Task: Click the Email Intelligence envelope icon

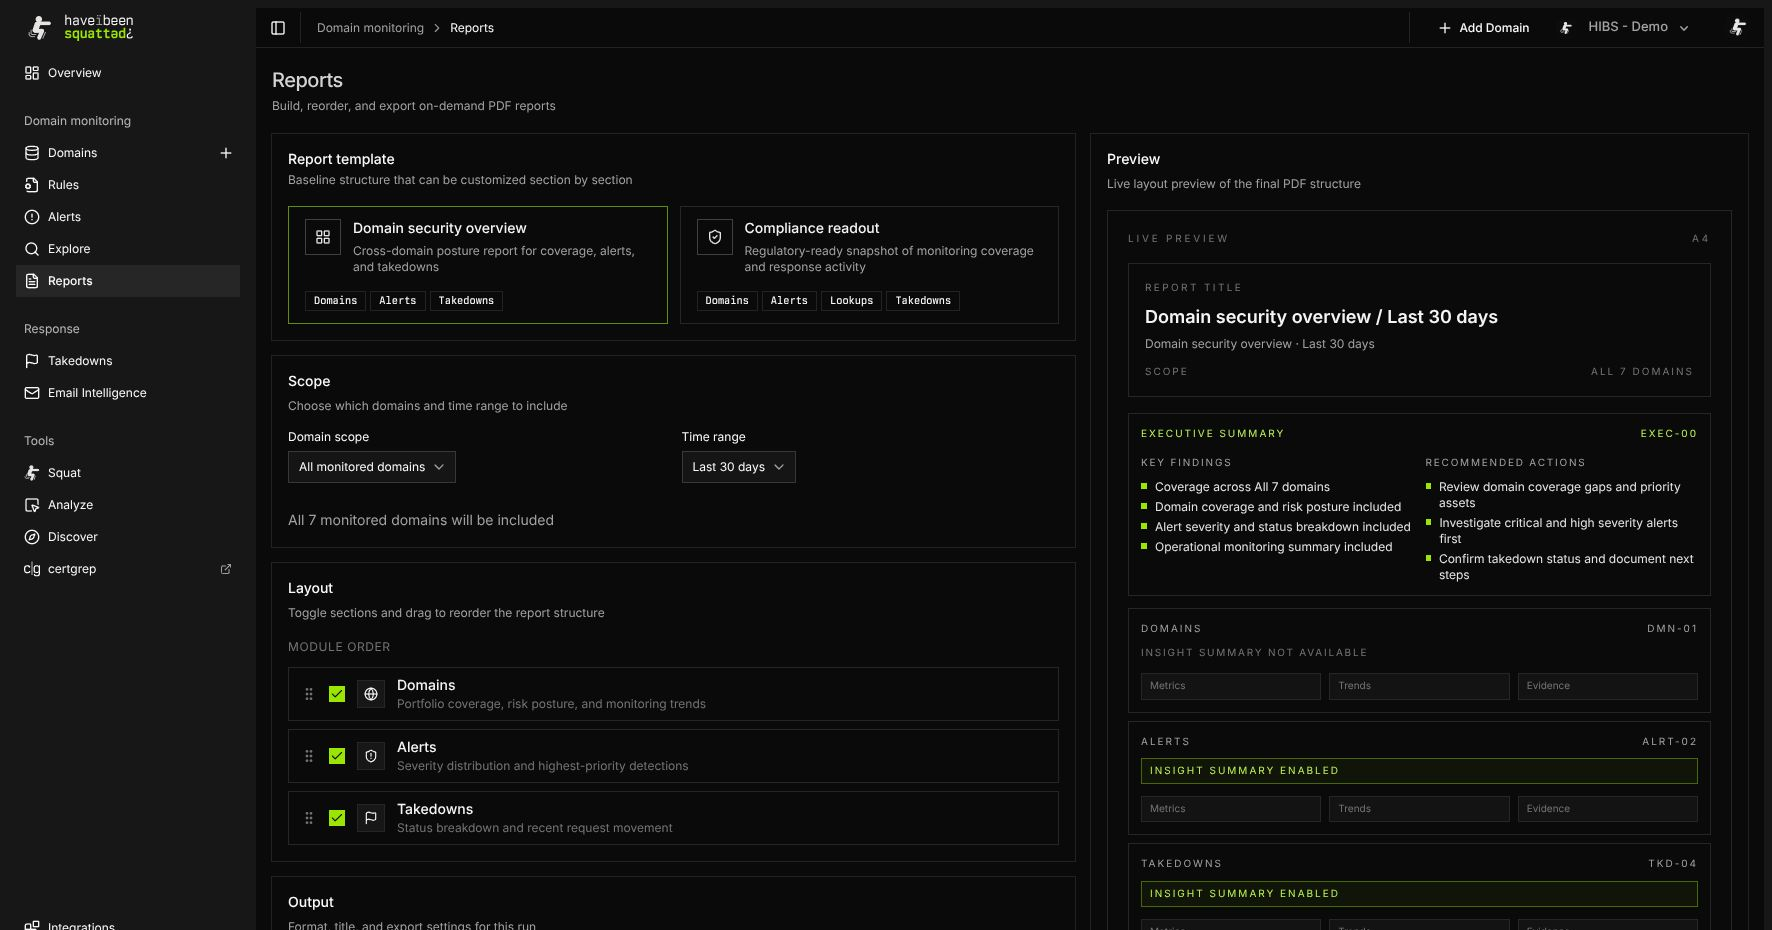Action: 32,393
